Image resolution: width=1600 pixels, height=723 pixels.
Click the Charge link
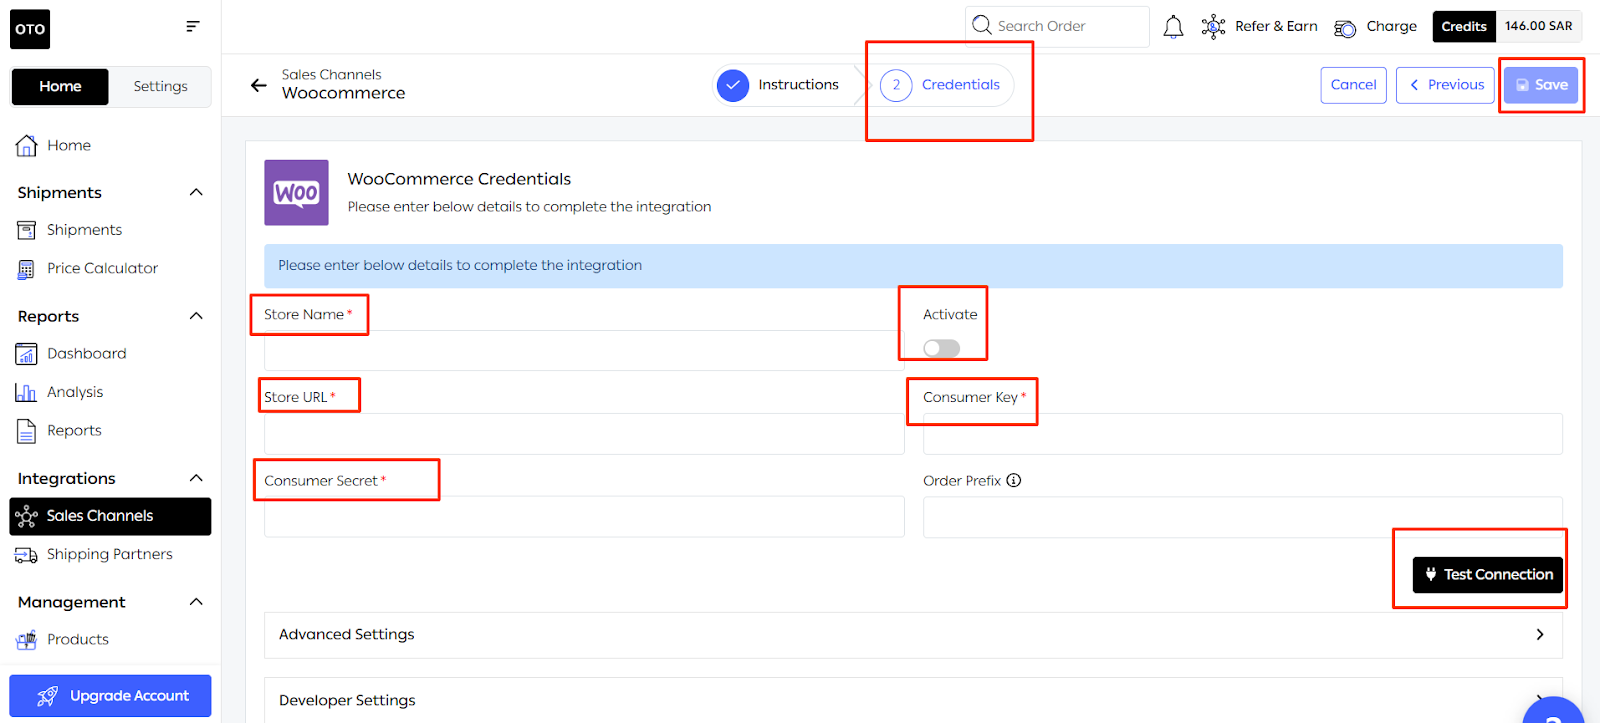pyautogui.click(x=1391, y=26)
